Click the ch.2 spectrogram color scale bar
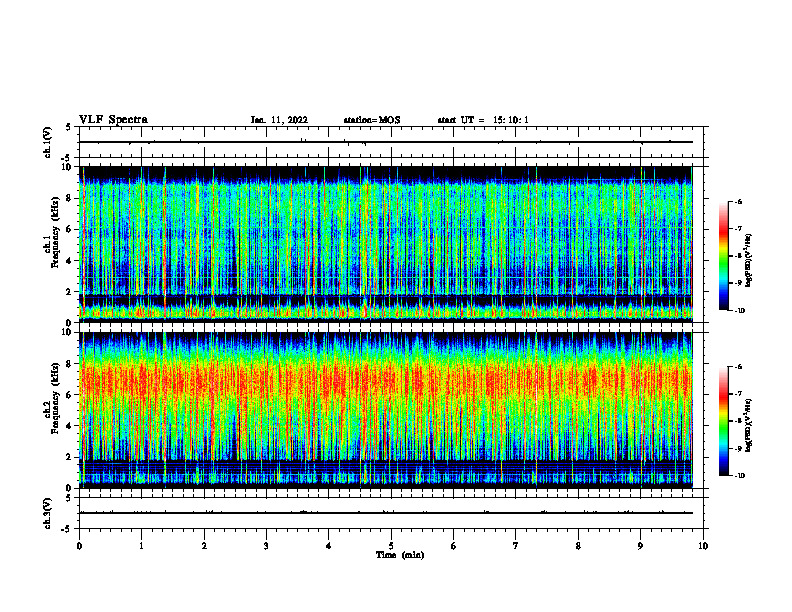This screenshot has height=612, width=792. point(723,421)
